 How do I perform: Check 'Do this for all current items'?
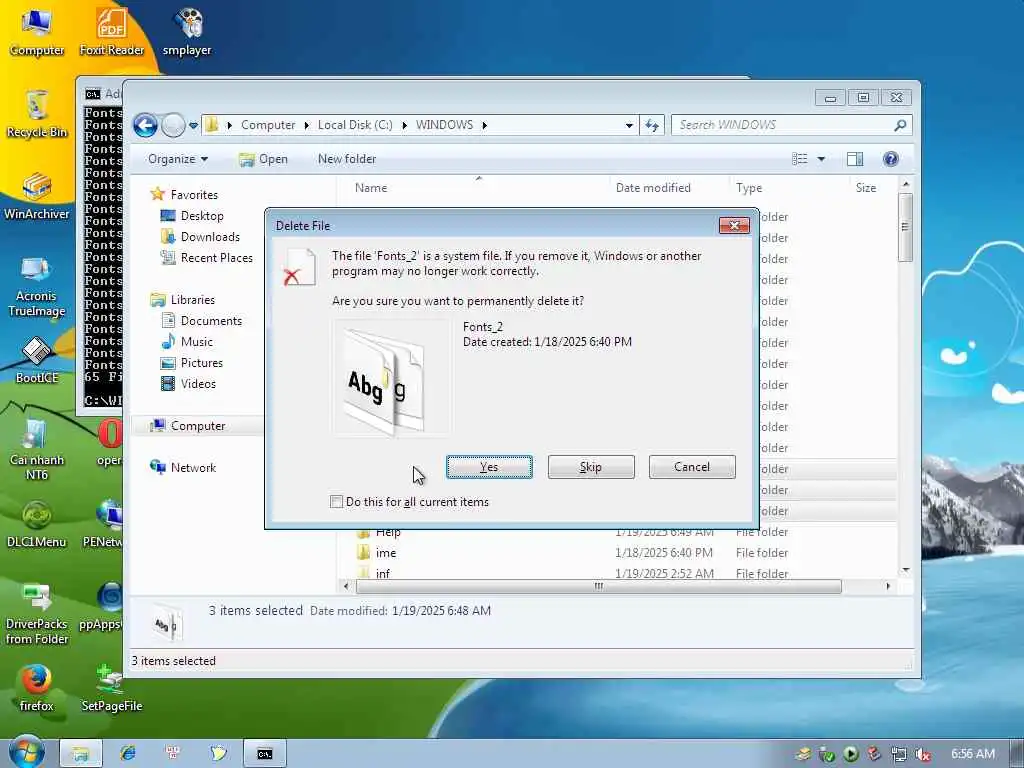336,502
